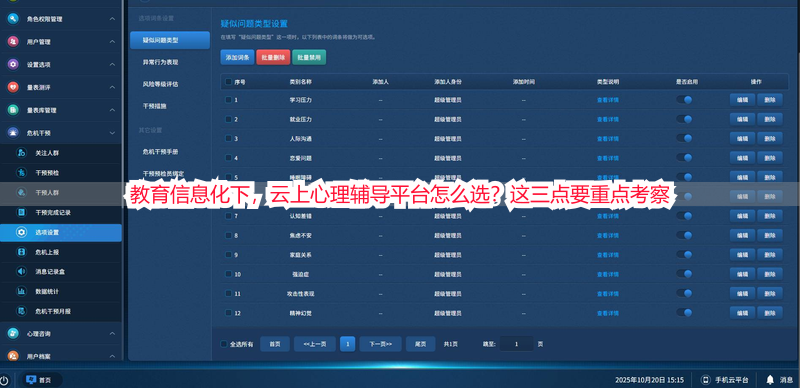Expand 量表库管理 with its chevron
This screenshot has width=800, height=388.
click(x=112, y=110)
